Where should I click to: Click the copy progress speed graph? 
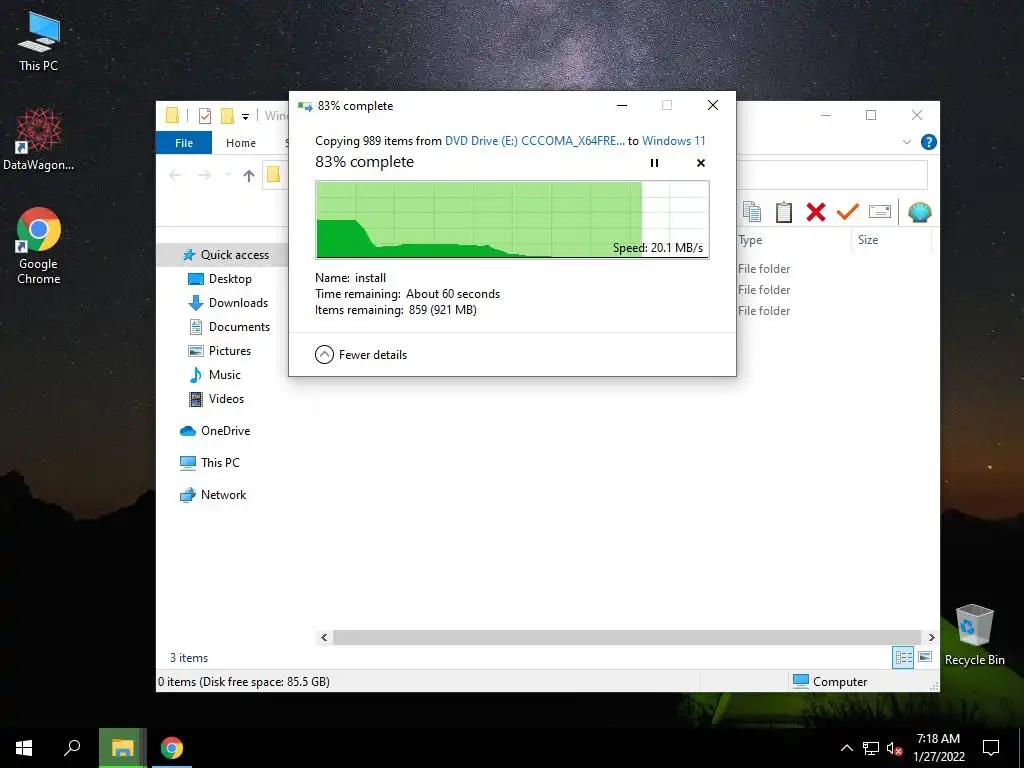512,220
